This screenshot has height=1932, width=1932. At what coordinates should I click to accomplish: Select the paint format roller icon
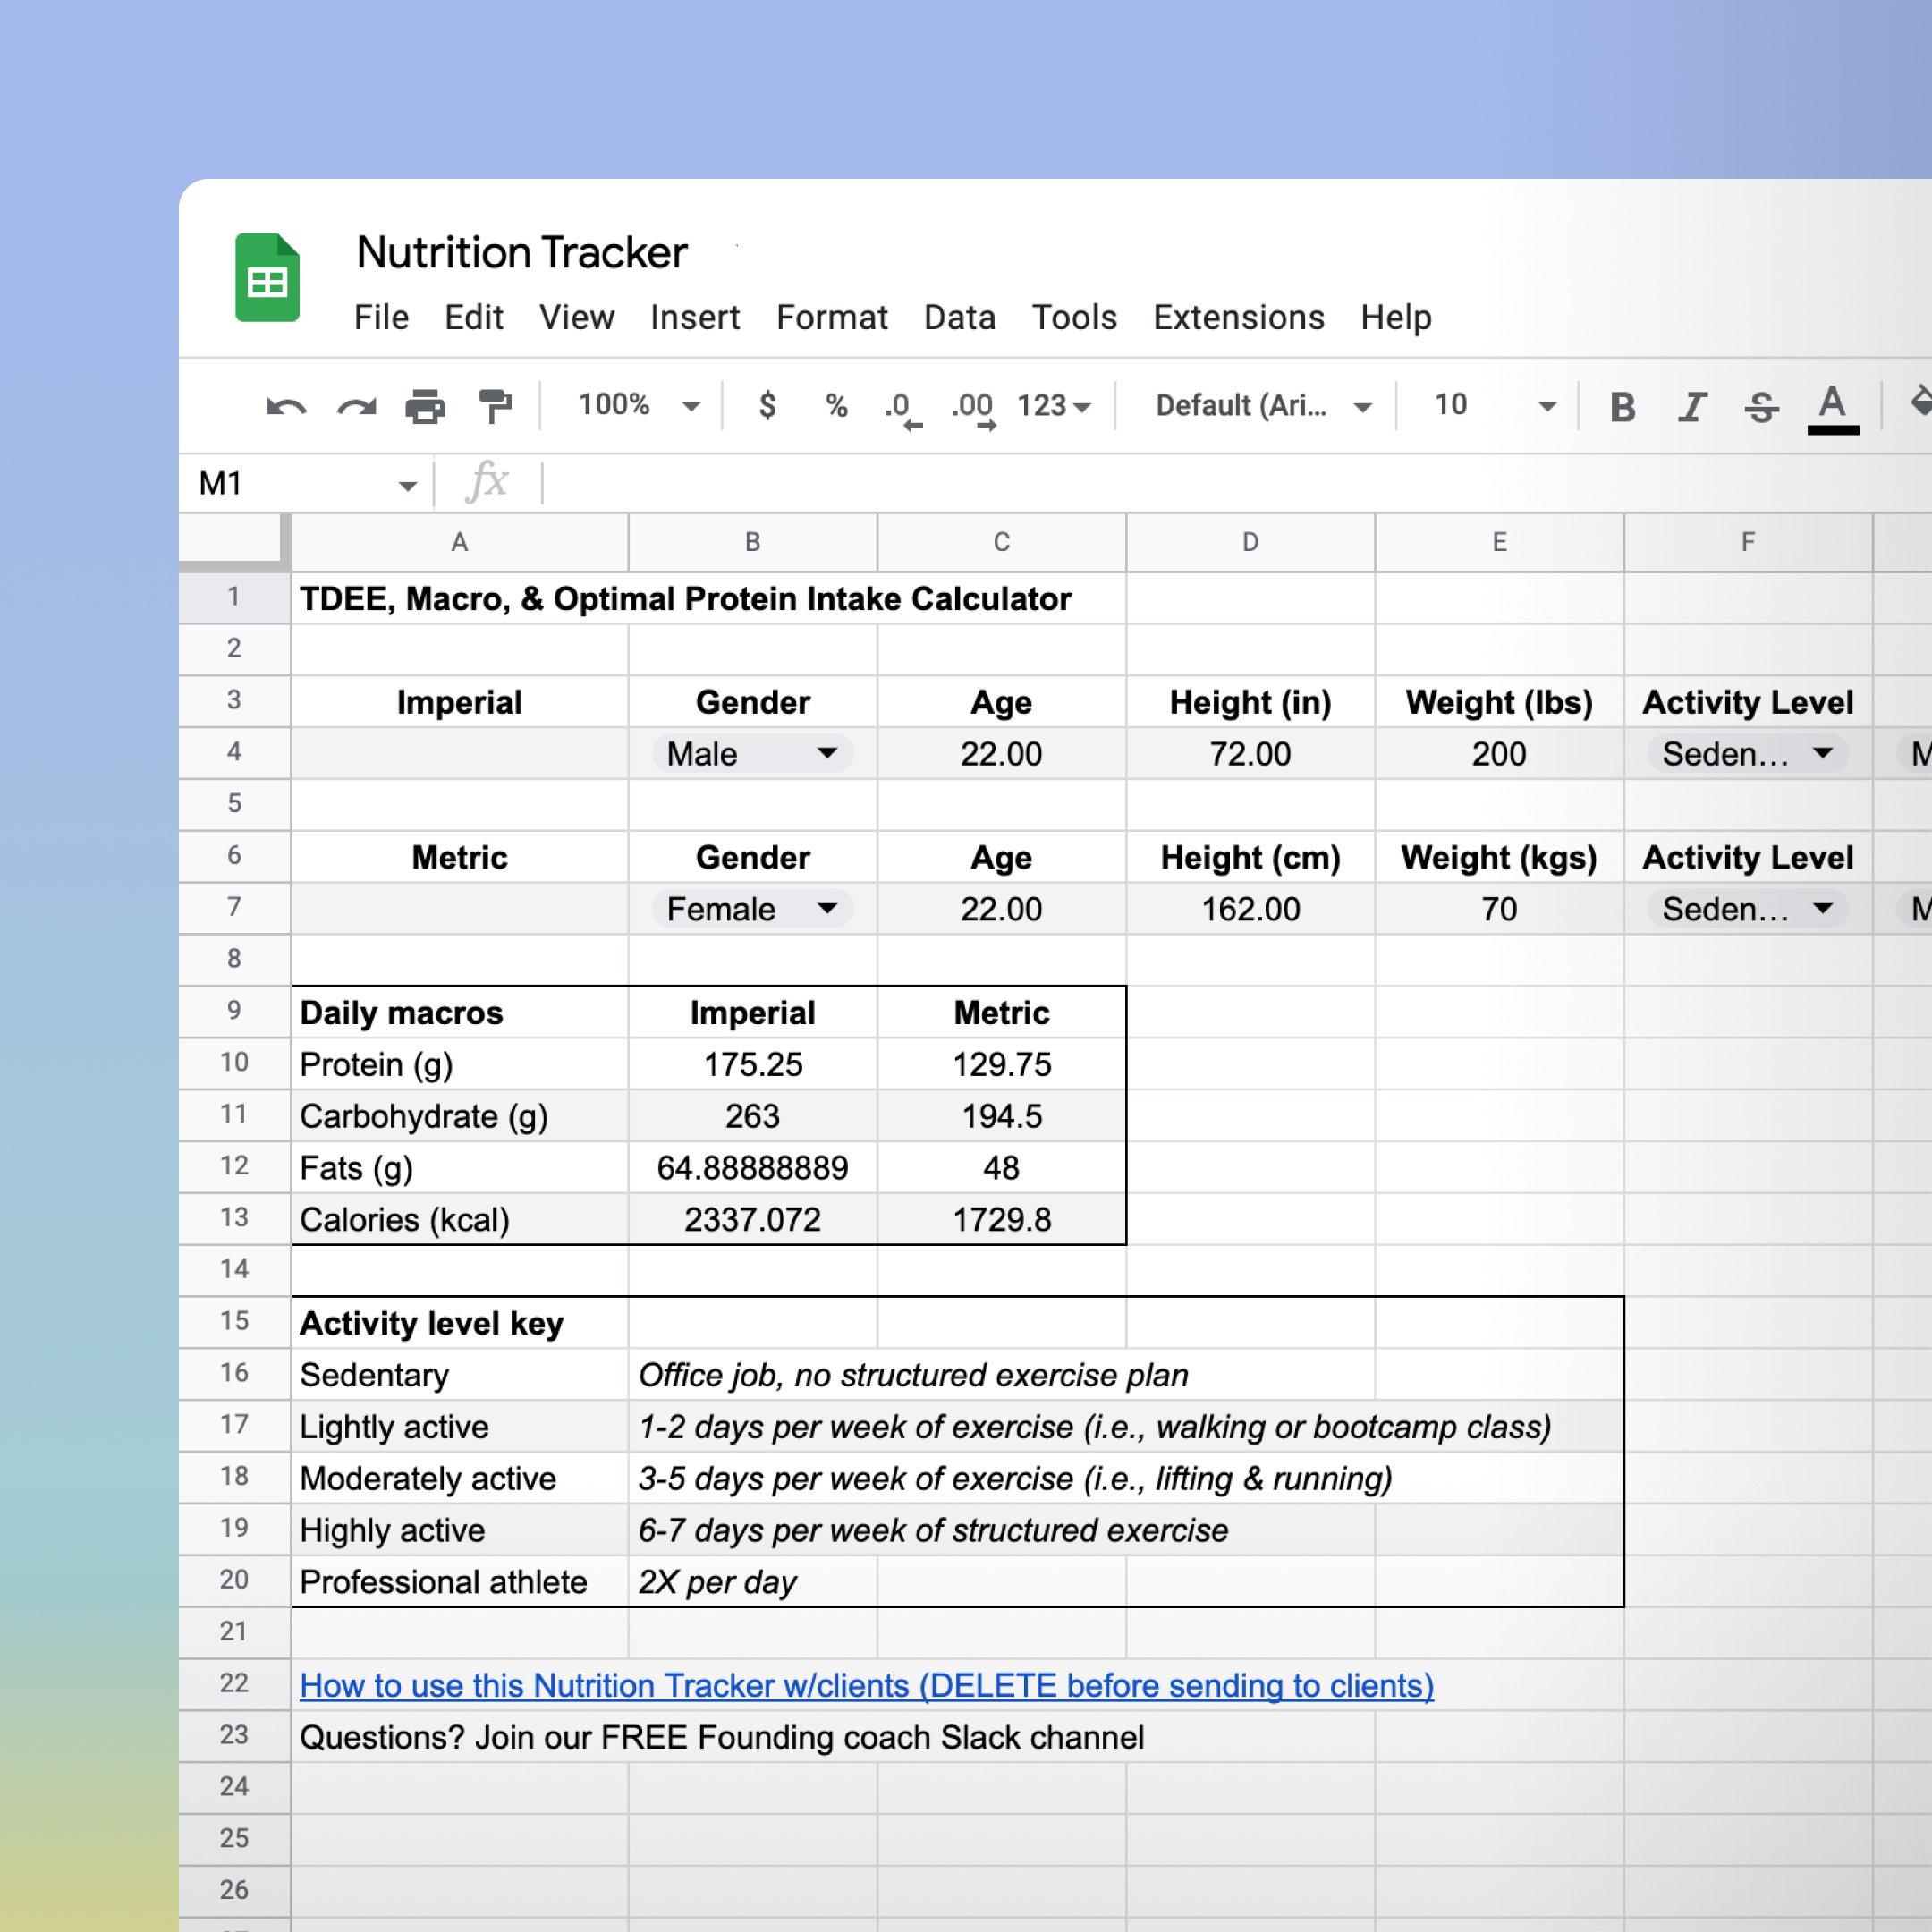pos(495,407)
